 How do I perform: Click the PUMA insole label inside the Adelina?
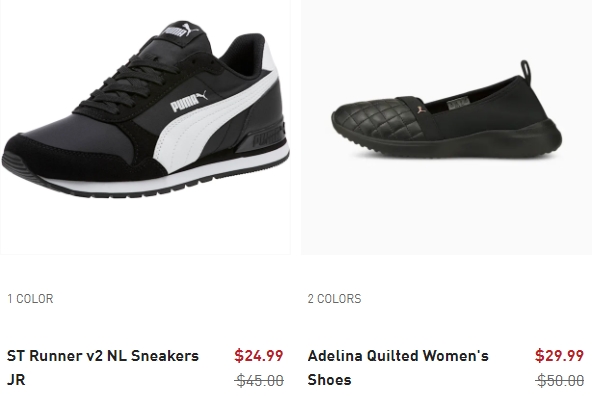(459, 104)
